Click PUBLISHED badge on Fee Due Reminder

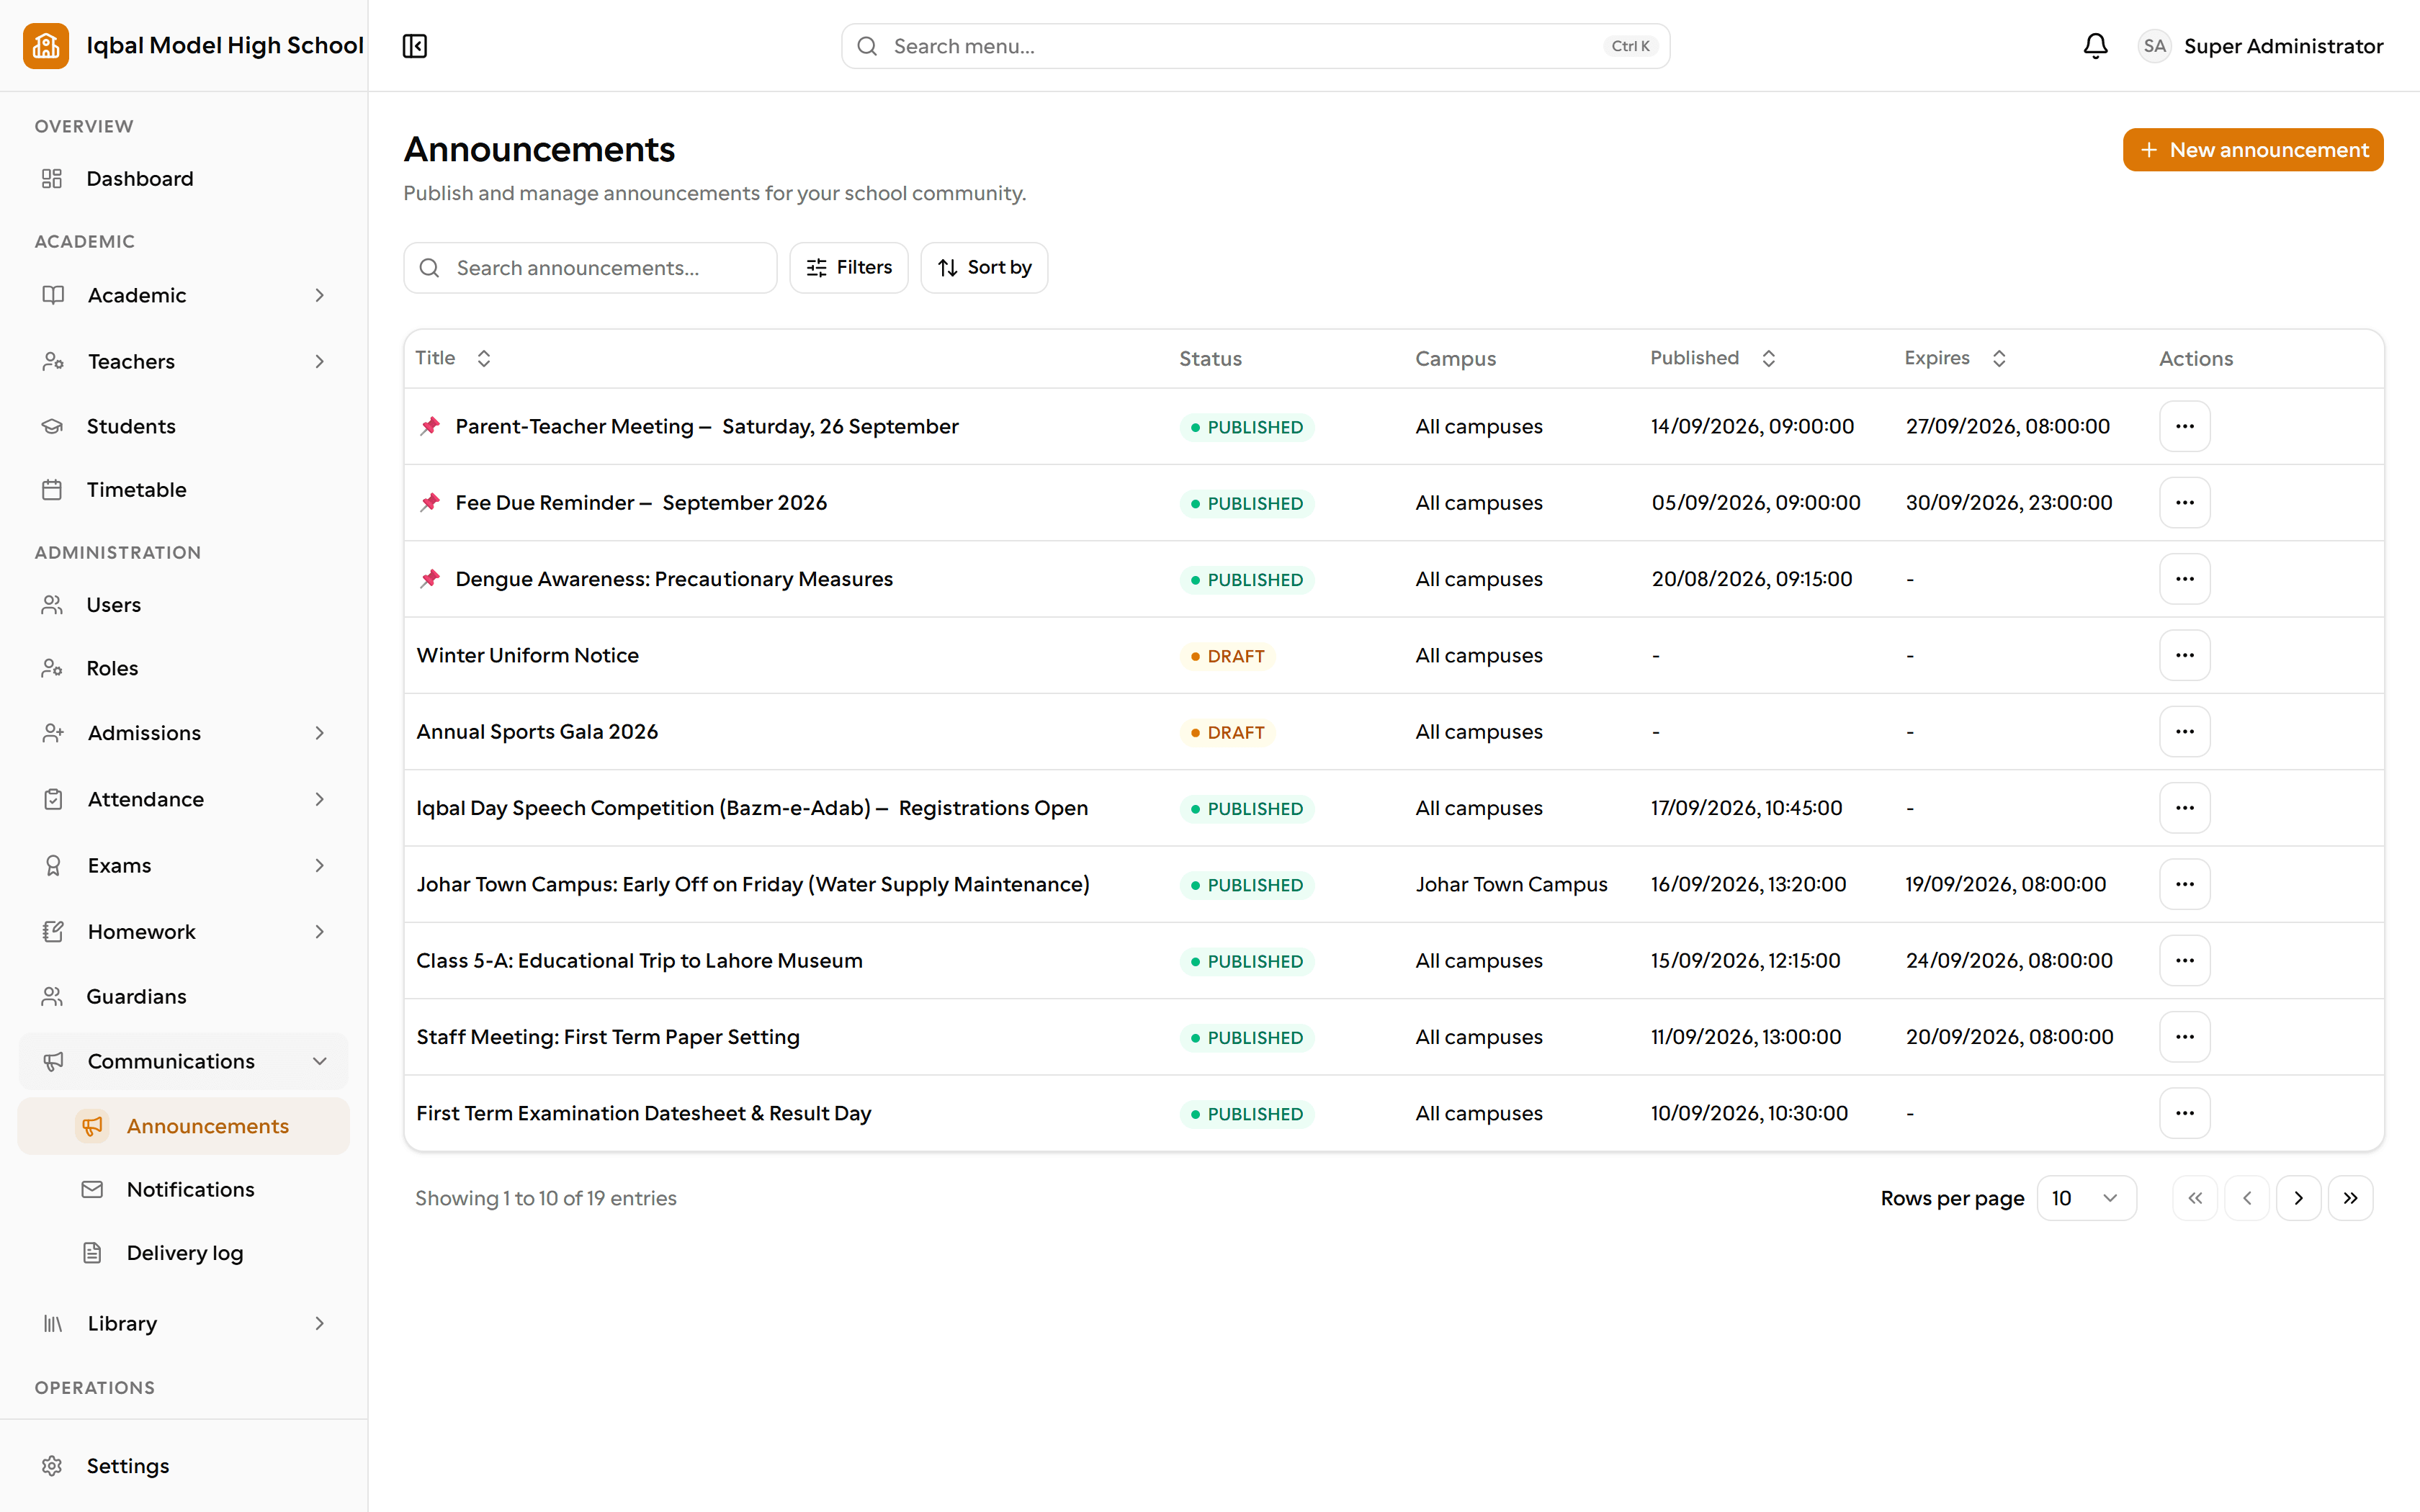tap(1246, 503)
